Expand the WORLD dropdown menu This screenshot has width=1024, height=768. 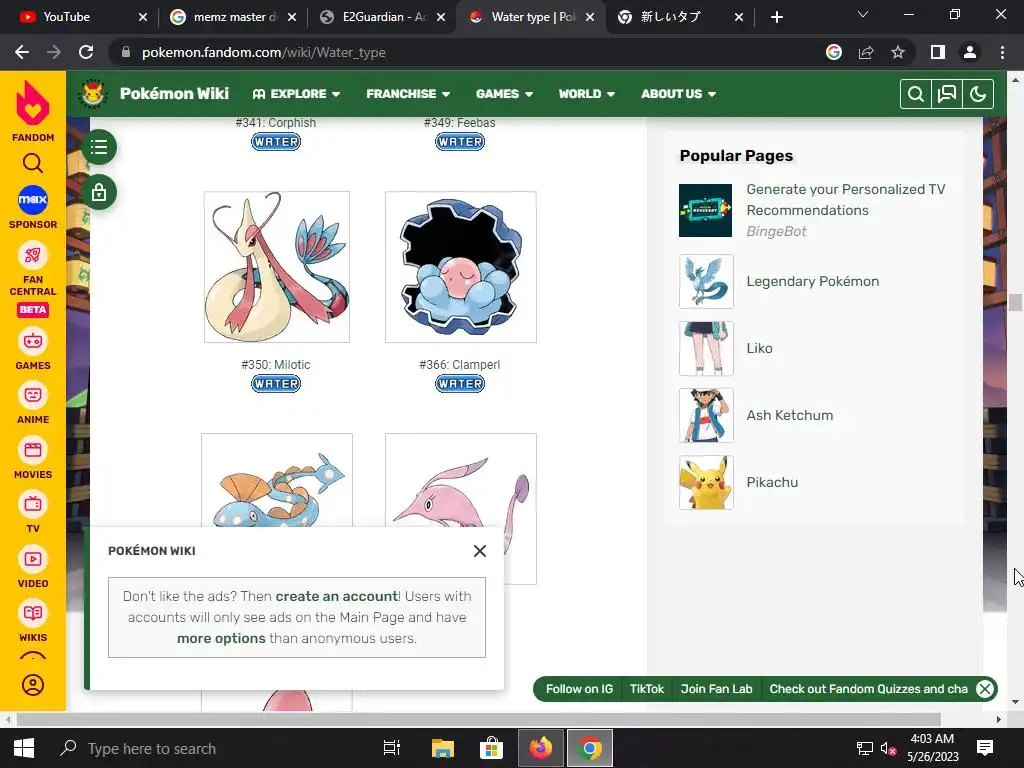click(x=586, y=94)
